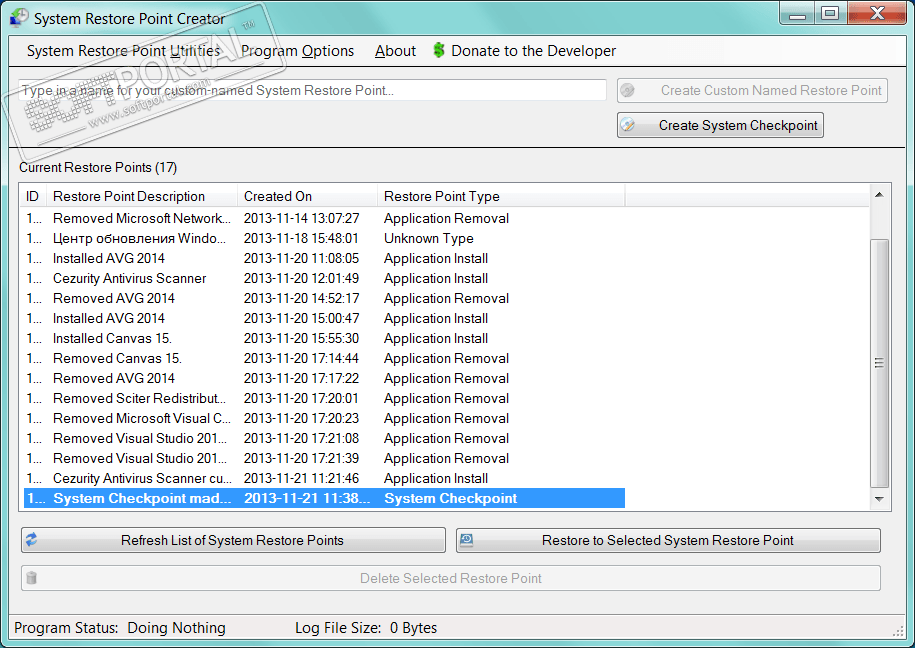Click Create Custom Named Restore Point
915x648 pixels.
point(752,90)
